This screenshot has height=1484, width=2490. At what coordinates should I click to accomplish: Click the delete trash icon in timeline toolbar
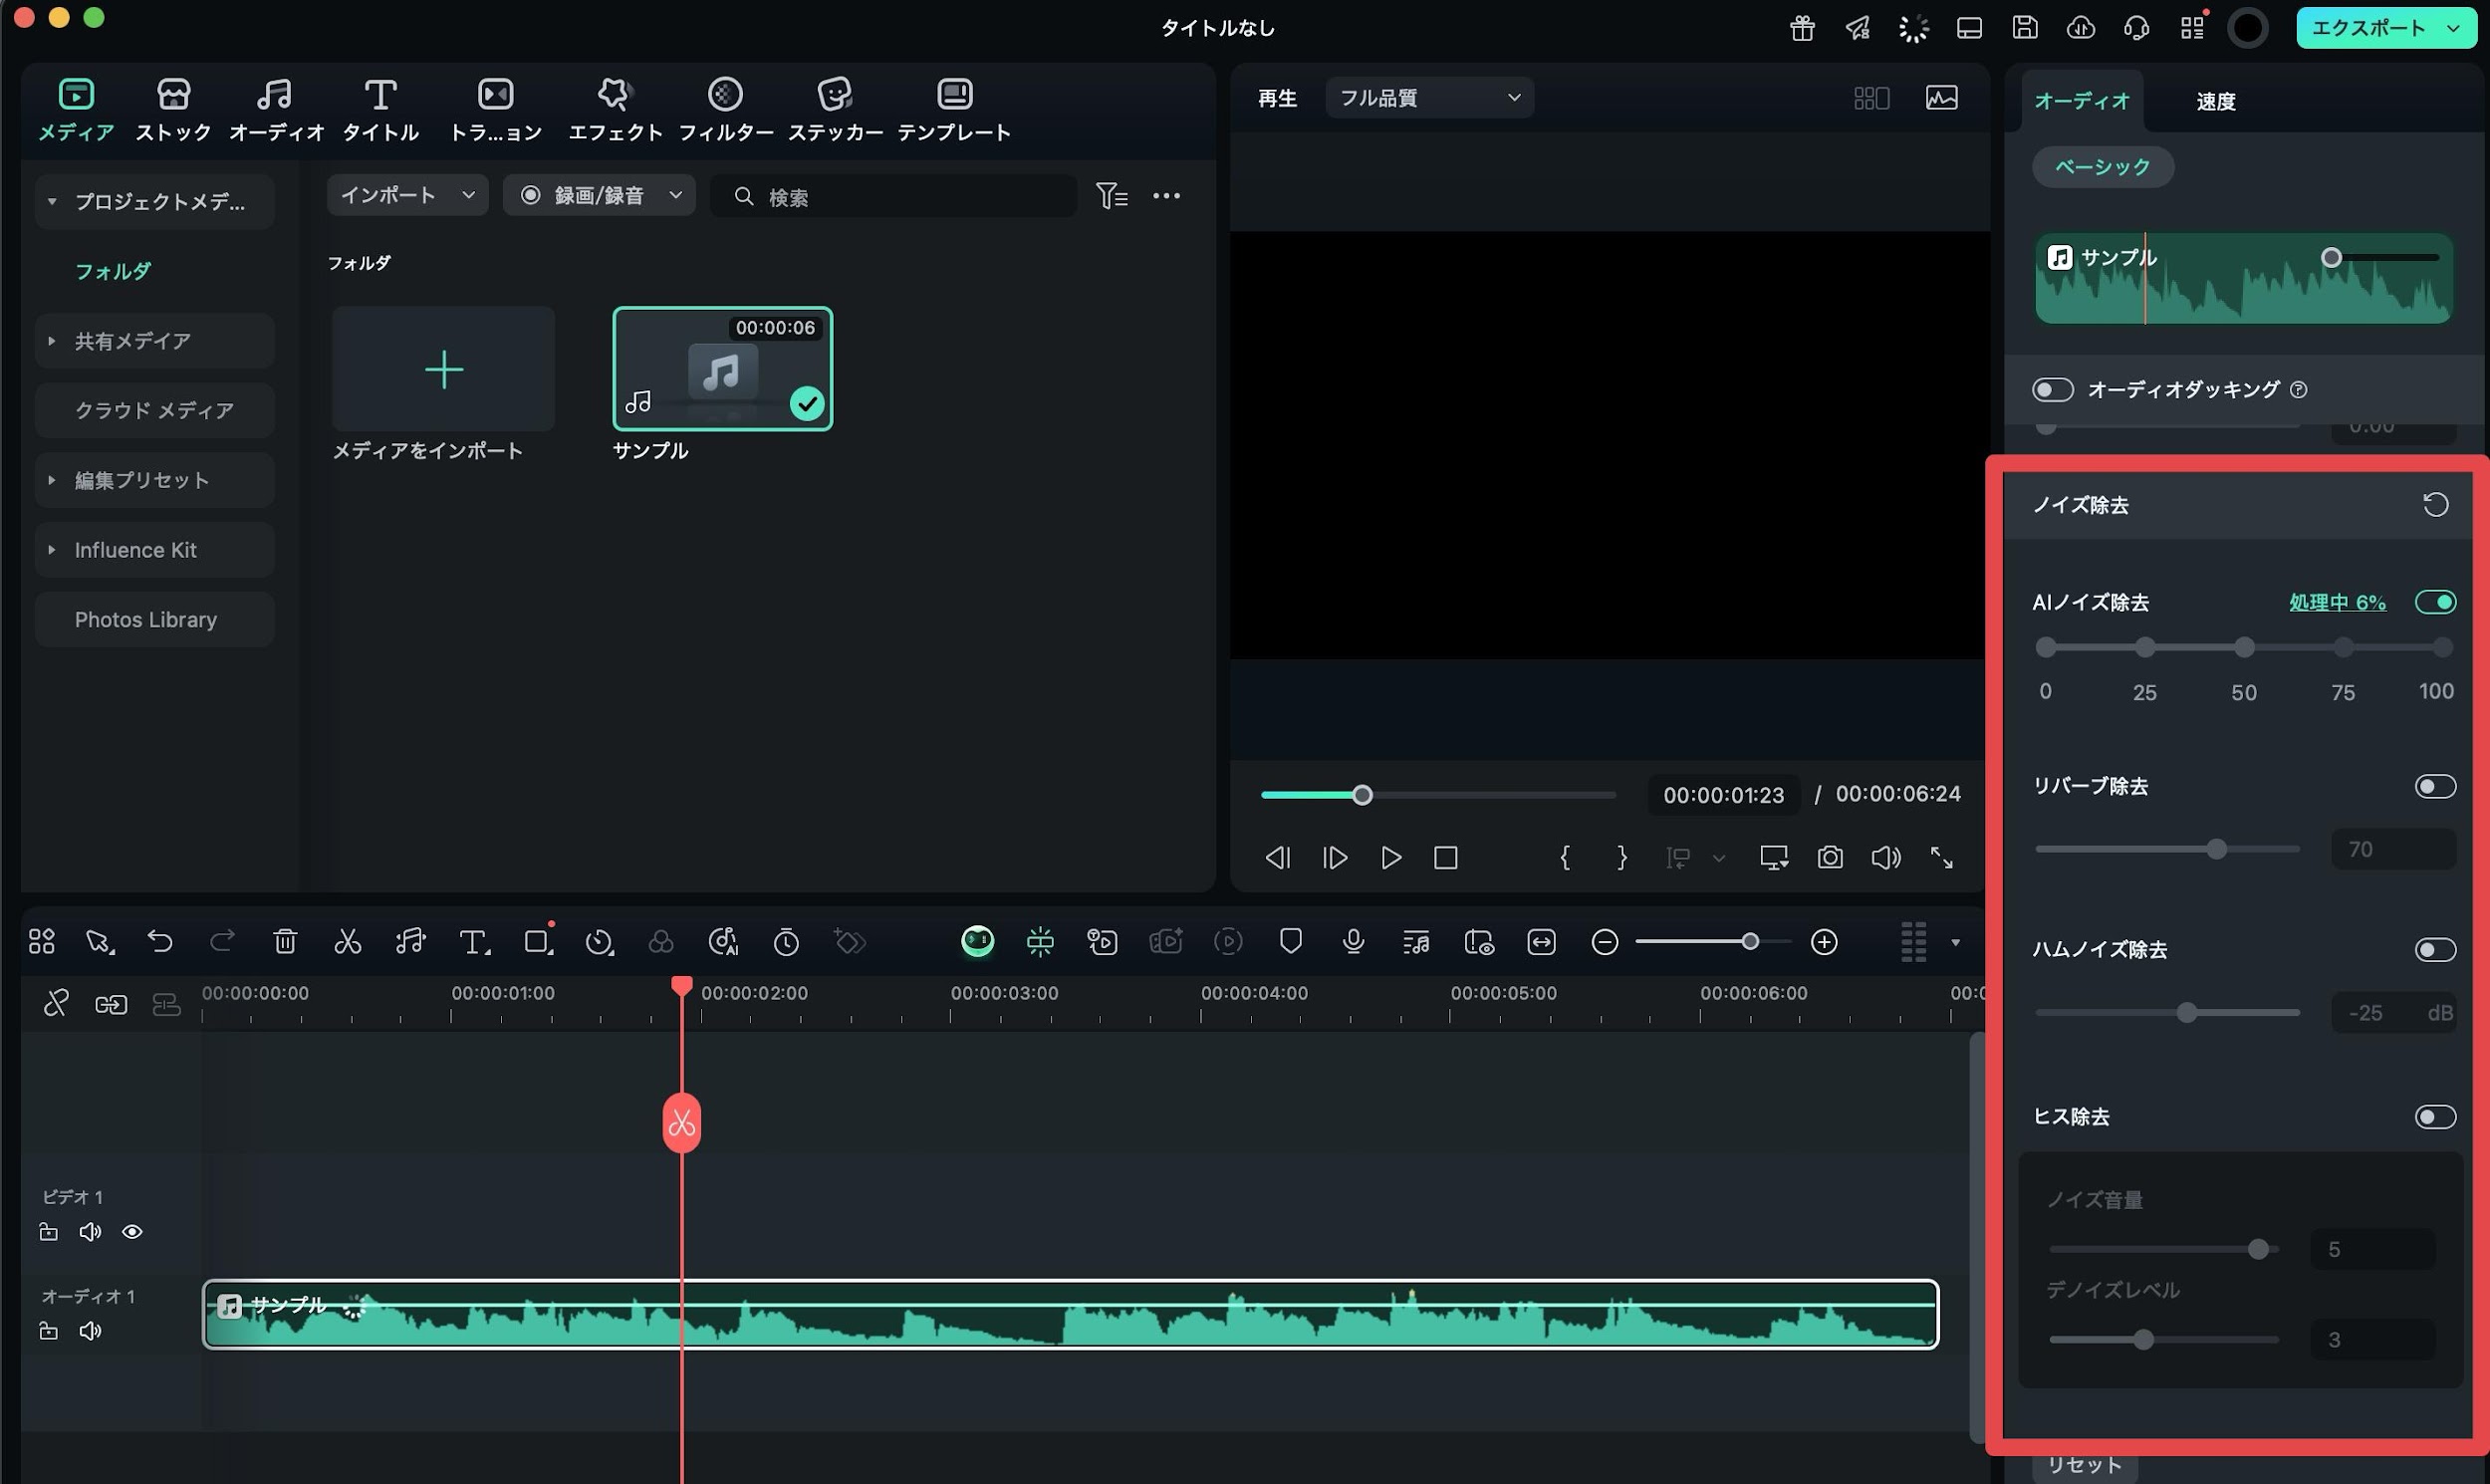pos(285,941)
